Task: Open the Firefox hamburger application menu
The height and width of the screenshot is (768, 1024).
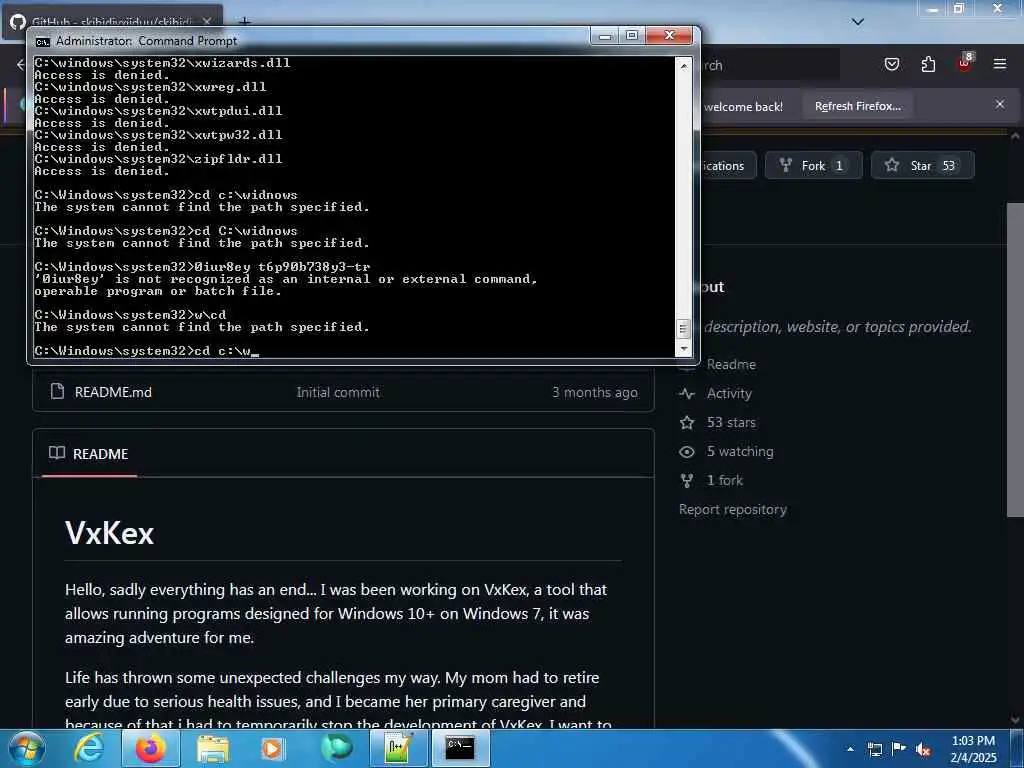Action: [x=1000, y=64]
